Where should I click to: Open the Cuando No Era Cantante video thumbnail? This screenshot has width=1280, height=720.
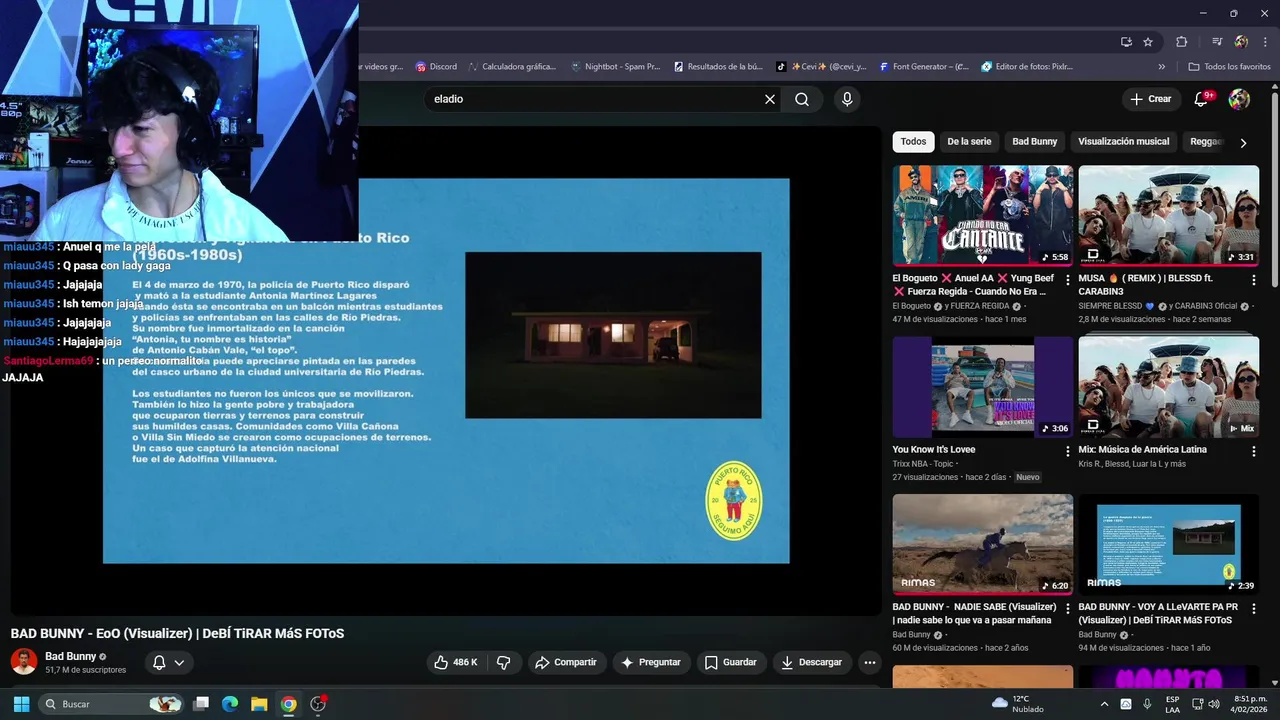[x=983, y=215]
